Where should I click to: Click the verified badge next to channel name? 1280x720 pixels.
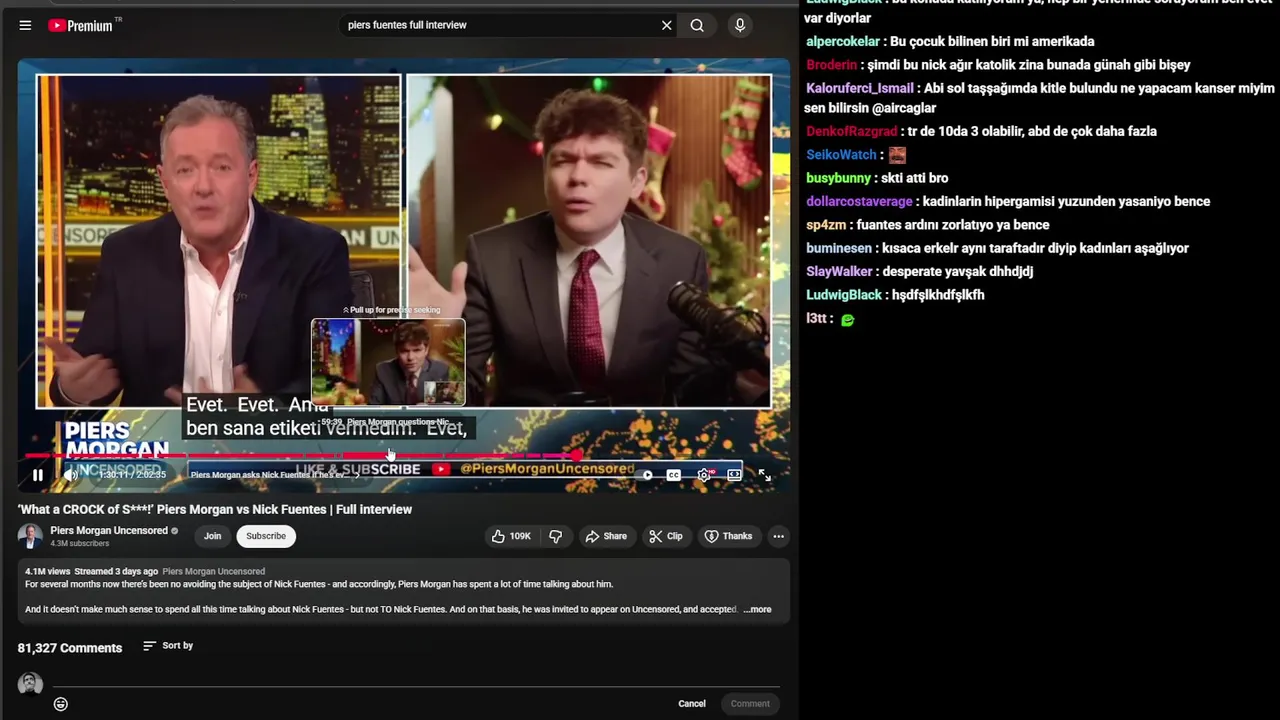point(174,531)
